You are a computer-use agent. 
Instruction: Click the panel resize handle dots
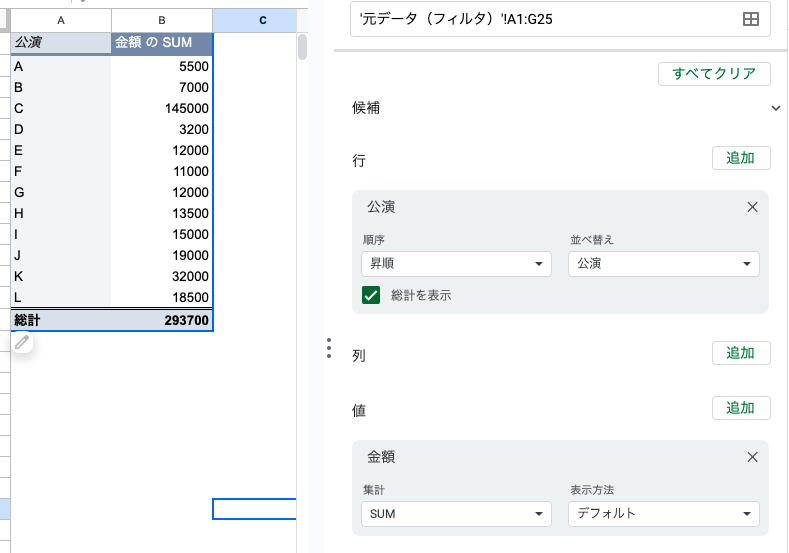329,348
